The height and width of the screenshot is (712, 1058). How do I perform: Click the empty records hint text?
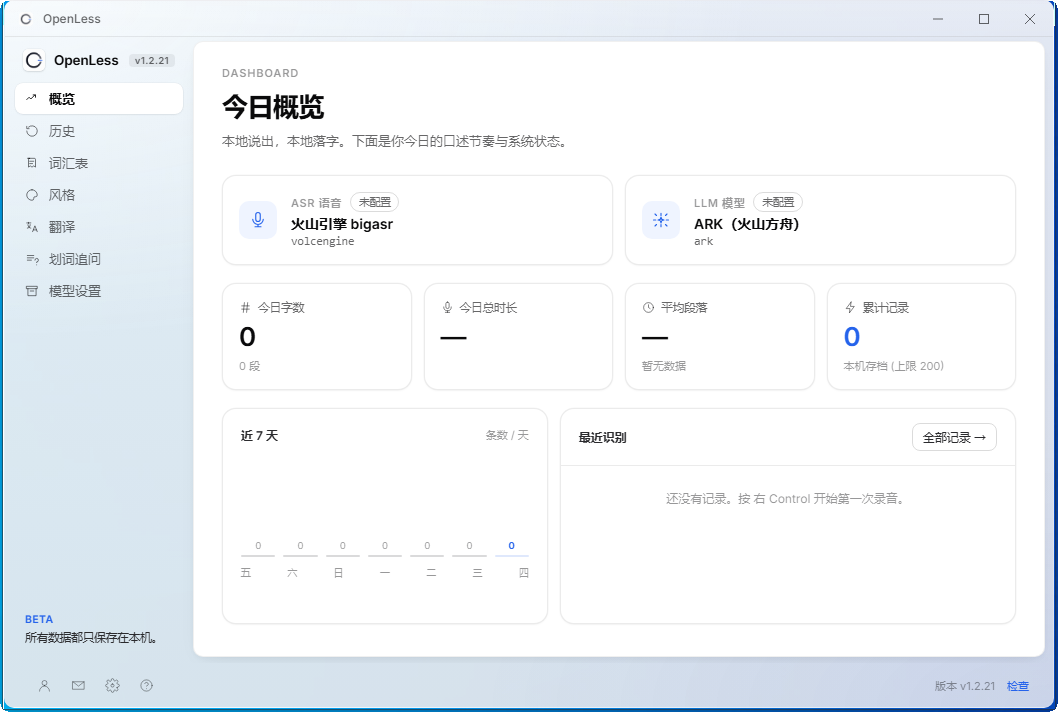(787, 499)
